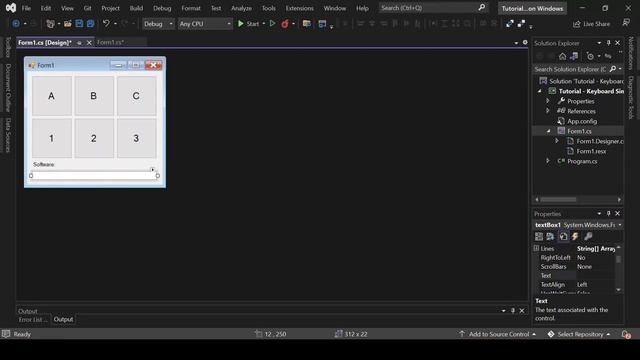Click scroll down arrow in Properties grid

619,289
